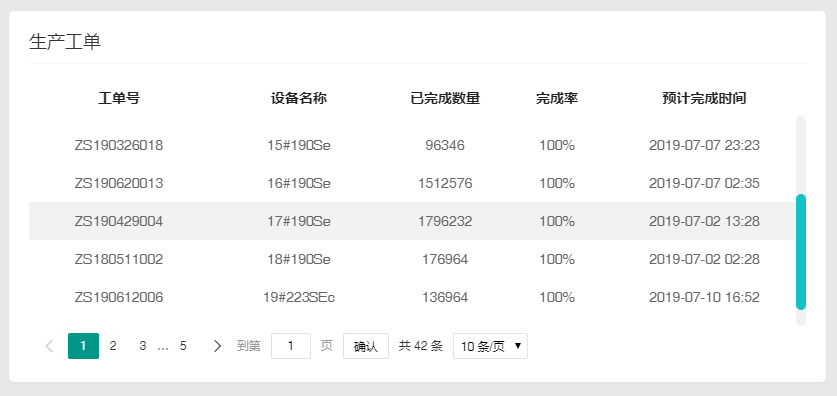Jump to page 5

183,346
